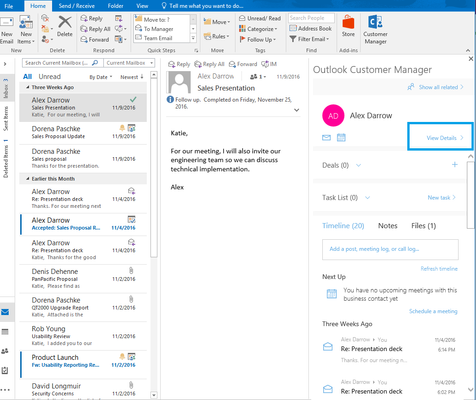Open the People navigation icon
Image resolution: width=476 pixels, height=400 pixels.
5,351
